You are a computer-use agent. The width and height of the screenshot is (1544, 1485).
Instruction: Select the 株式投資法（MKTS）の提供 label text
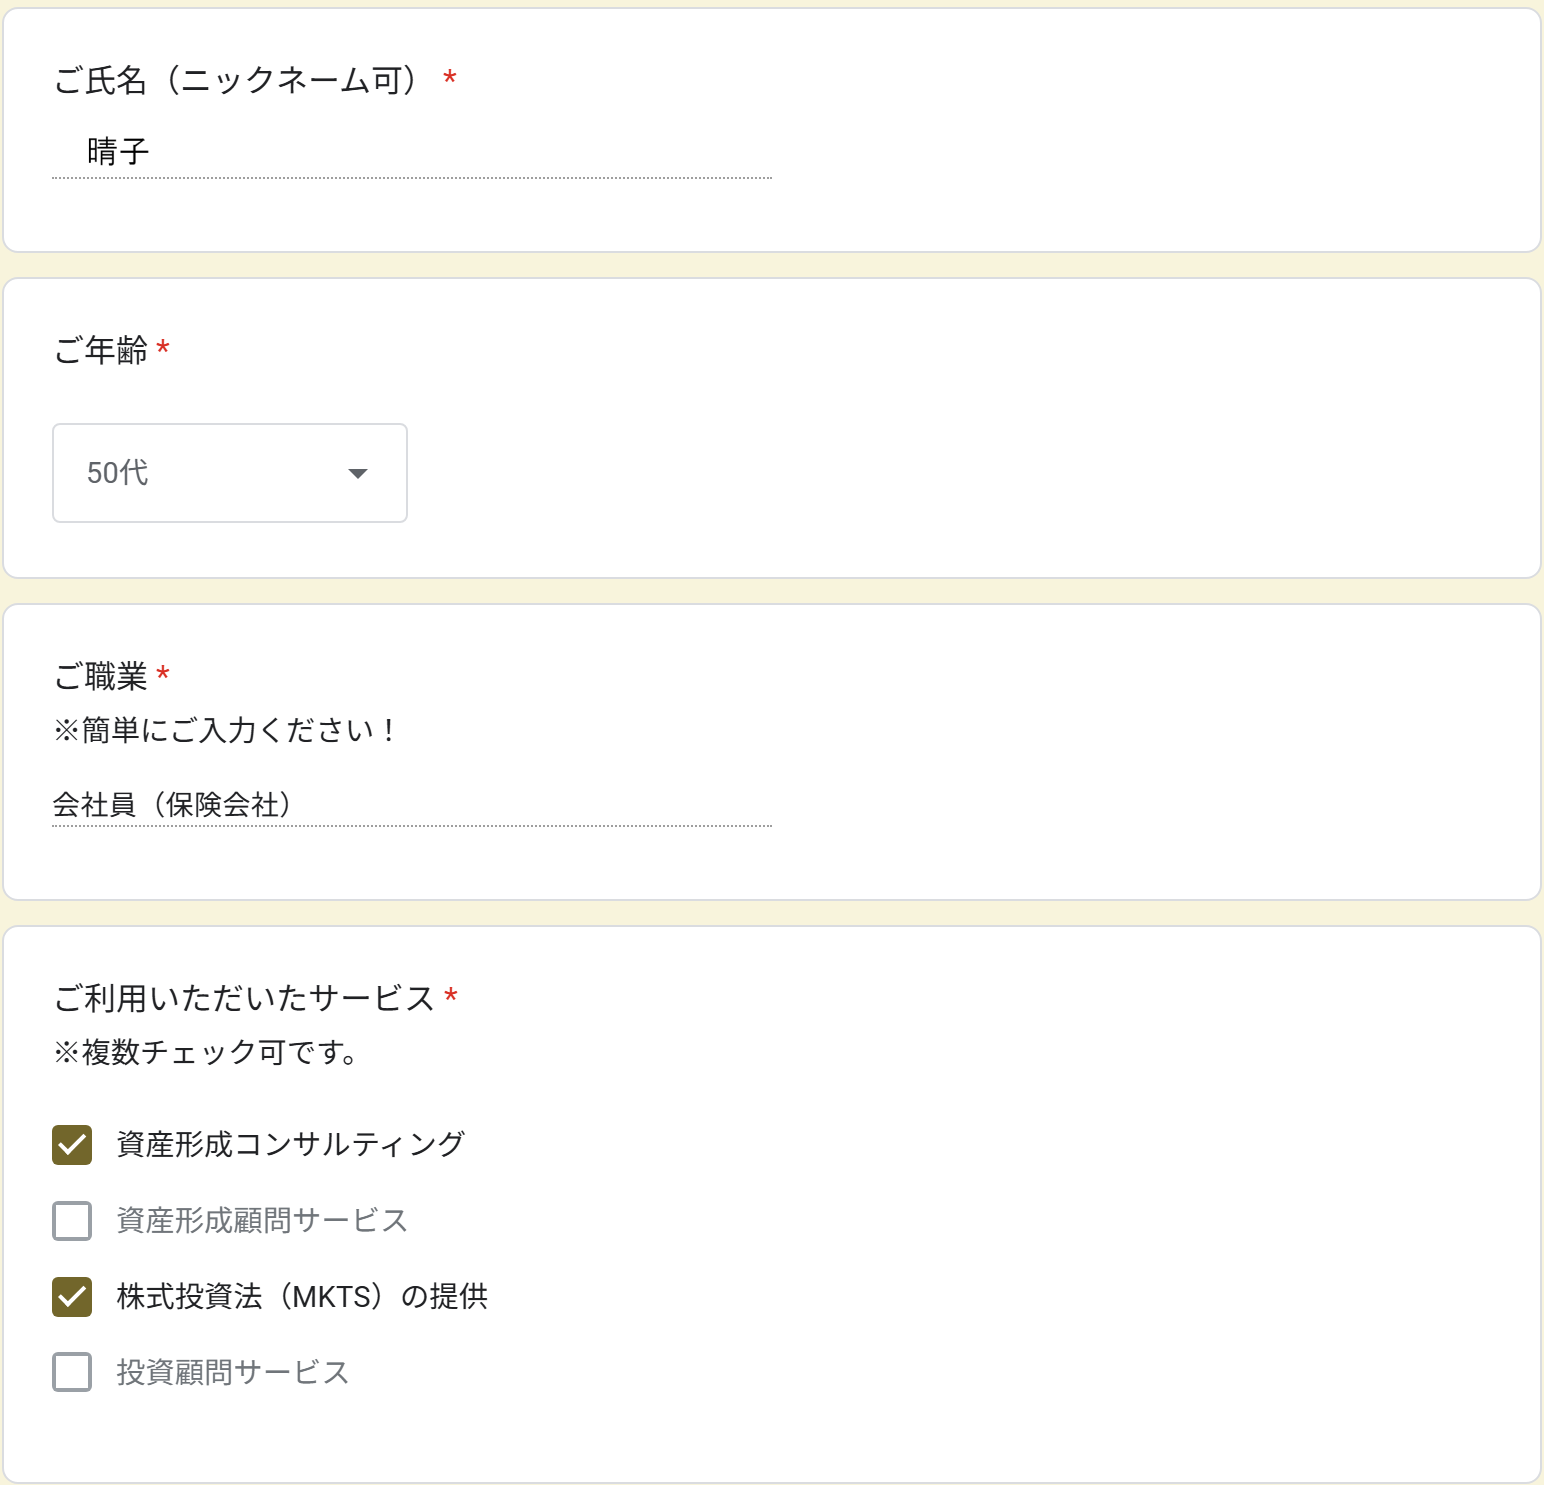(302, 1297)
